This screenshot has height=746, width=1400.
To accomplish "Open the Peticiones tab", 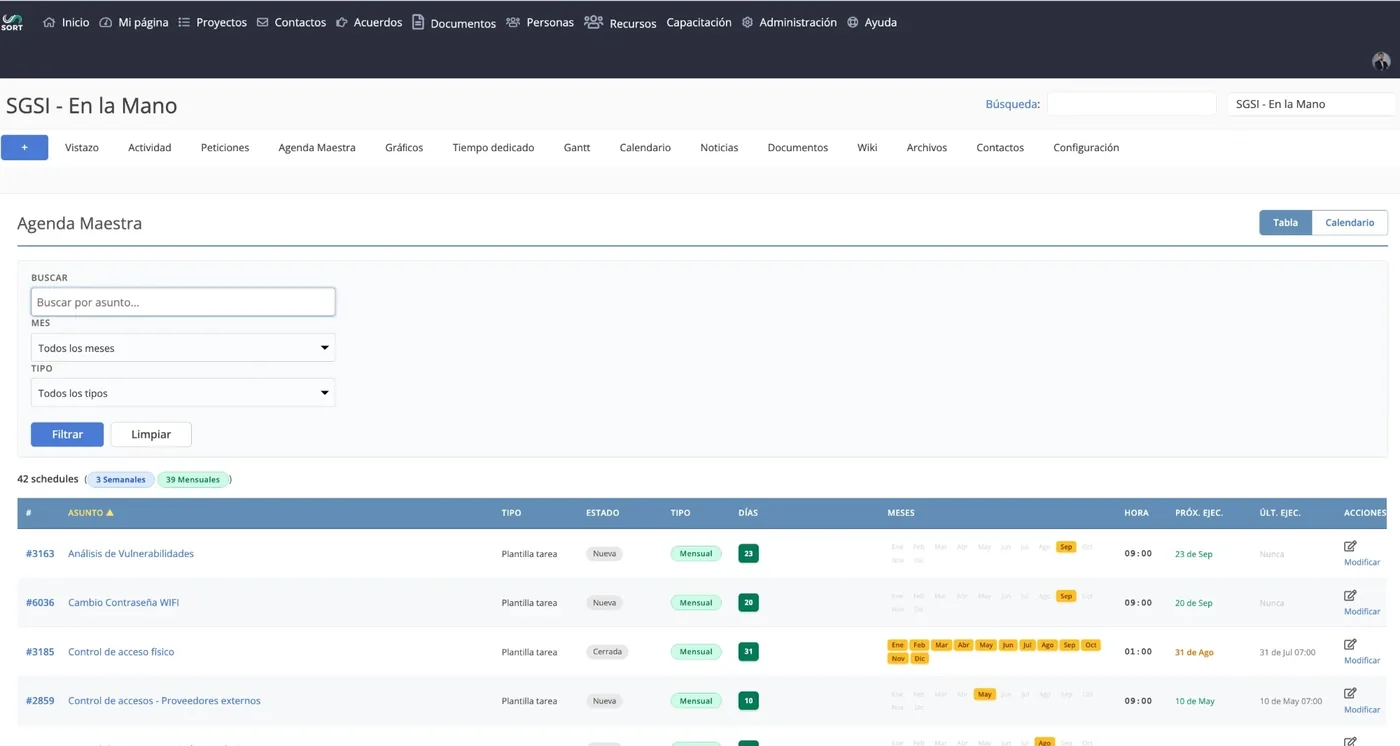I will [x=225, y=147].
